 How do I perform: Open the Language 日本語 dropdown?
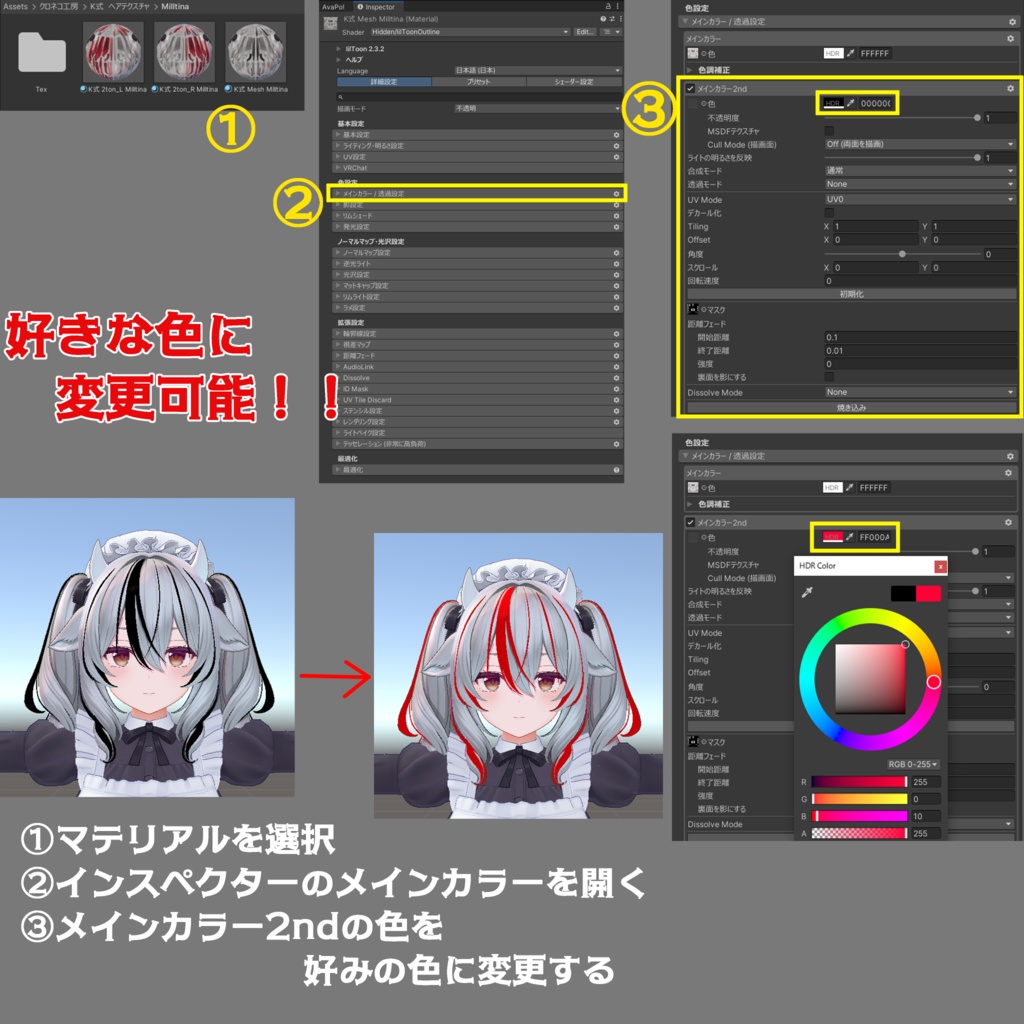(537, 71)
